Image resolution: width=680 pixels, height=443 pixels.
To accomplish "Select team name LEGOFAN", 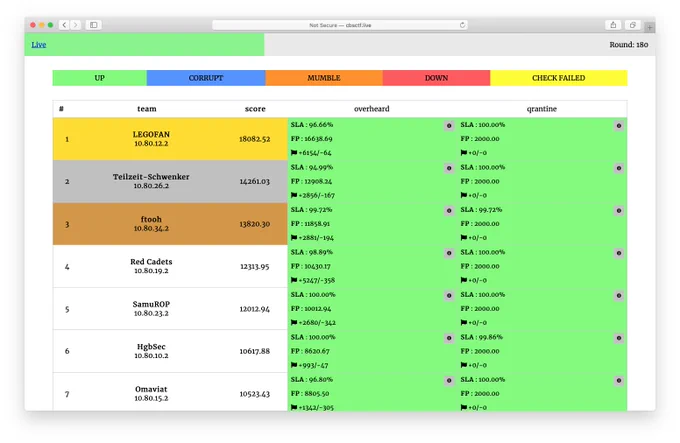I will 151,134.
